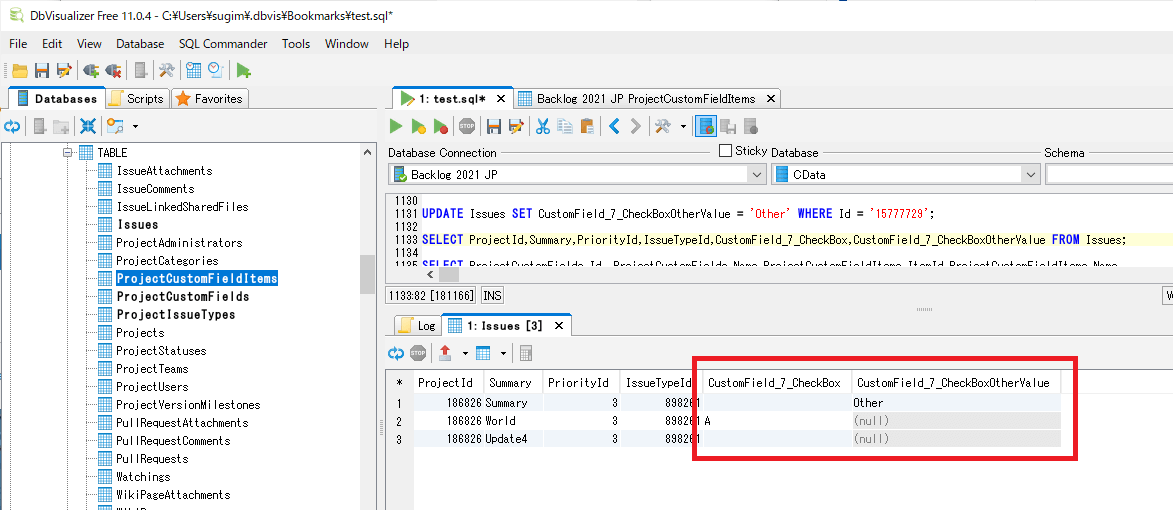The height and width of the screenshot is (510, 1173).
Task: Click the Disconnect All plug icon with red X
Action: (x=113, y=70)
